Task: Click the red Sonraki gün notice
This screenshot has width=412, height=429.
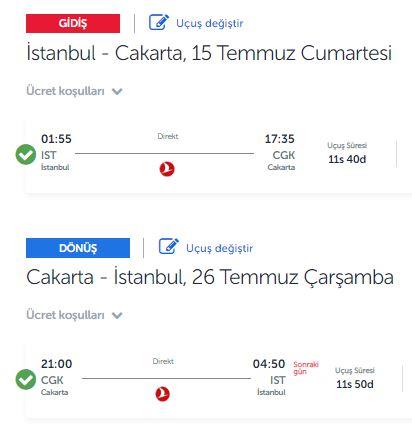Action: 306,368
